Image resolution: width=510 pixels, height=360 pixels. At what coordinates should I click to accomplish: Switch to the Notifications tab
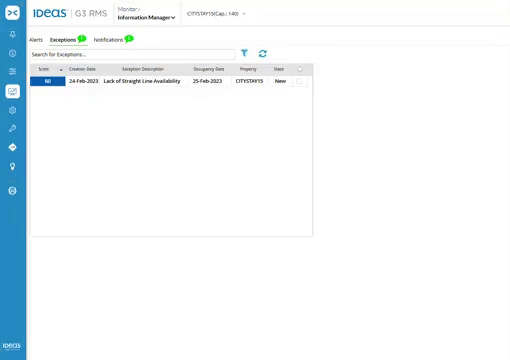point(108,40)
